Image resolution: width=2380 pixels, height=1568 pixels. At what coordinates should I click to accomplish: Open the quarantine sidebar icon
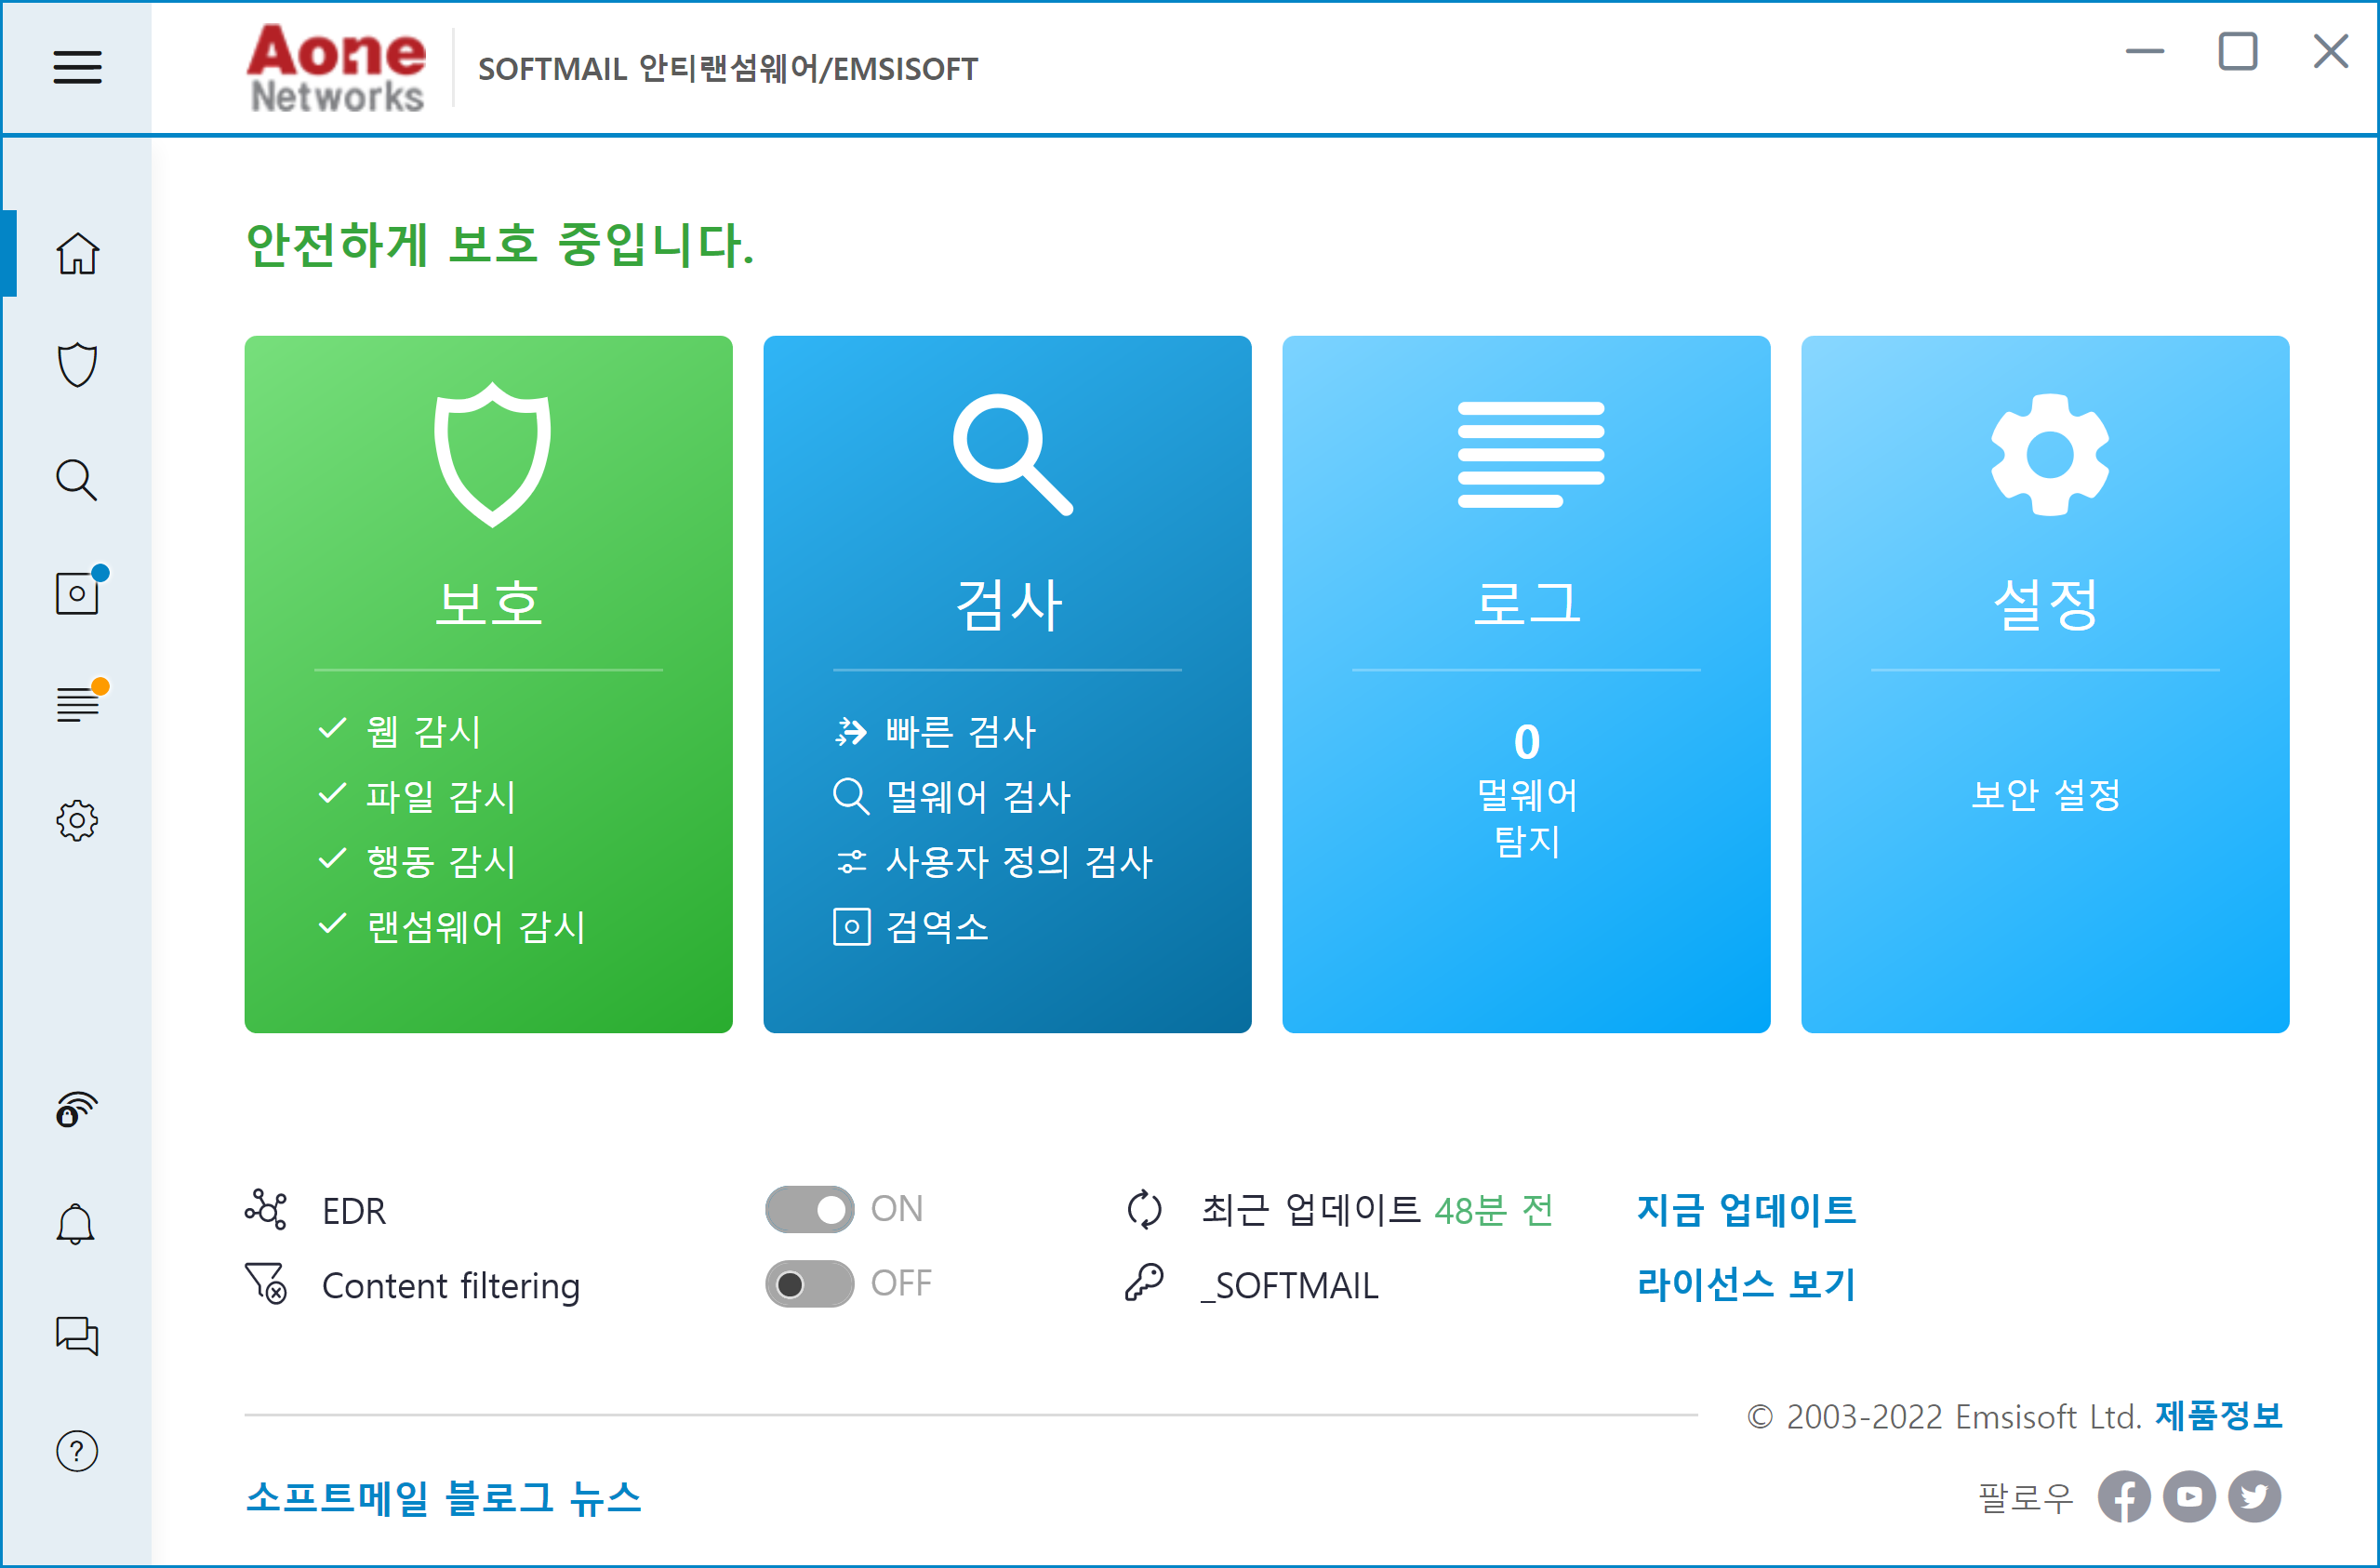[77, 593]
